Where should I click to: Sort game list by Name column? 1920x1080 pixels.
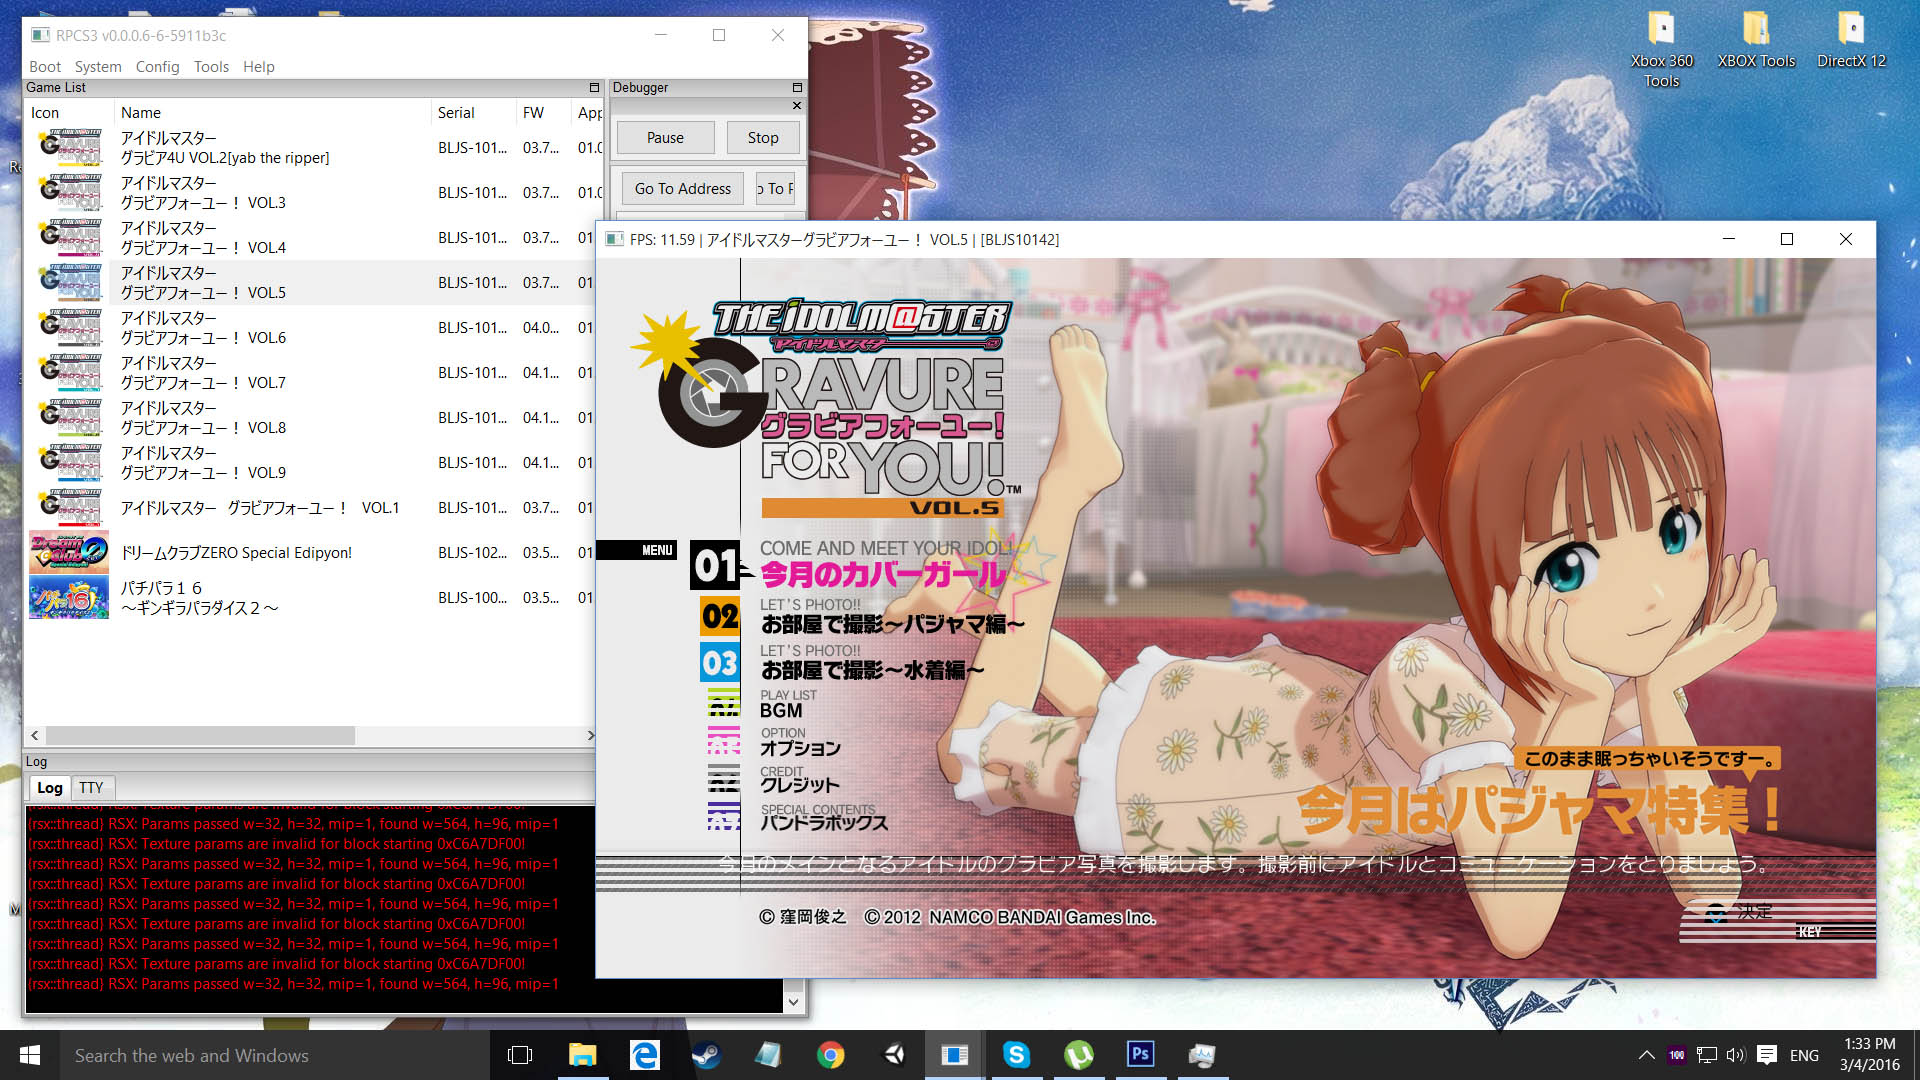tap(273, 113)
